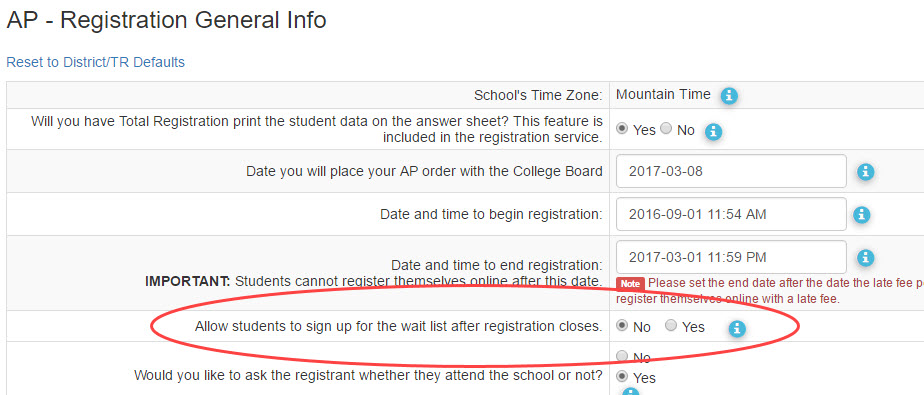
Task: Click the Mountain Time time zone value
Action: [663, 94]
